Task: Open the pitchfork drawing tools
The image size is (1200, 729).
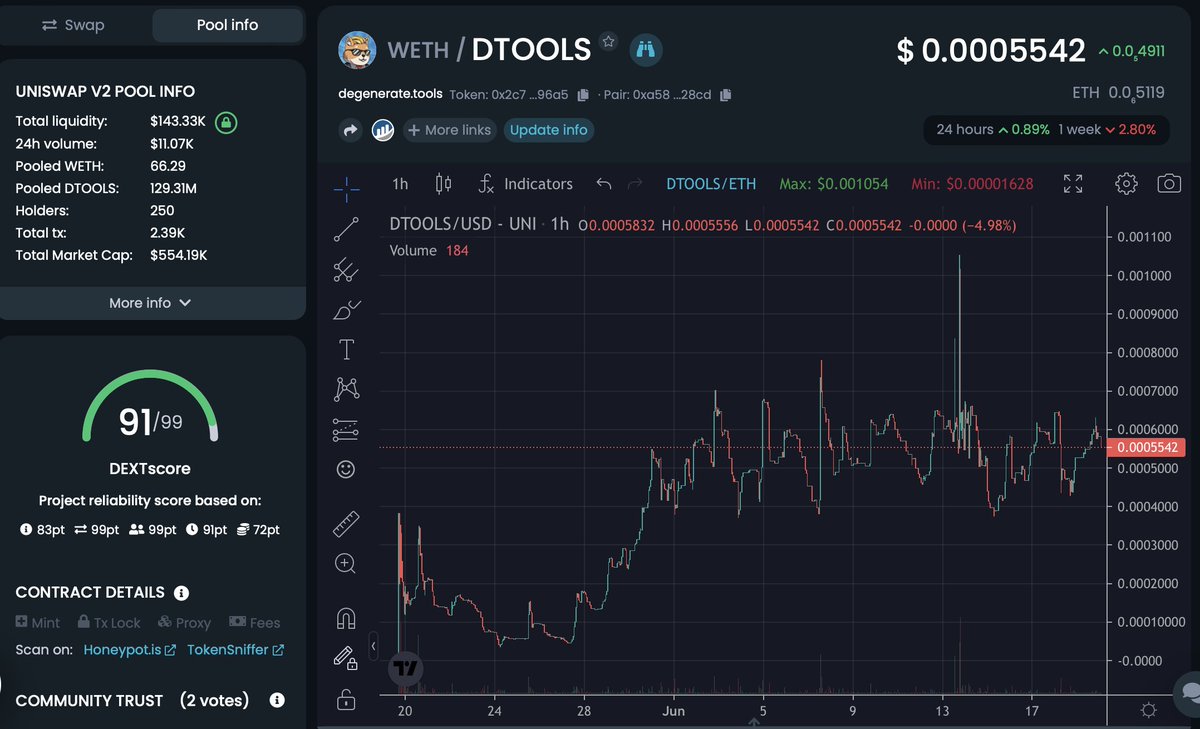Action: click(346, 269)
